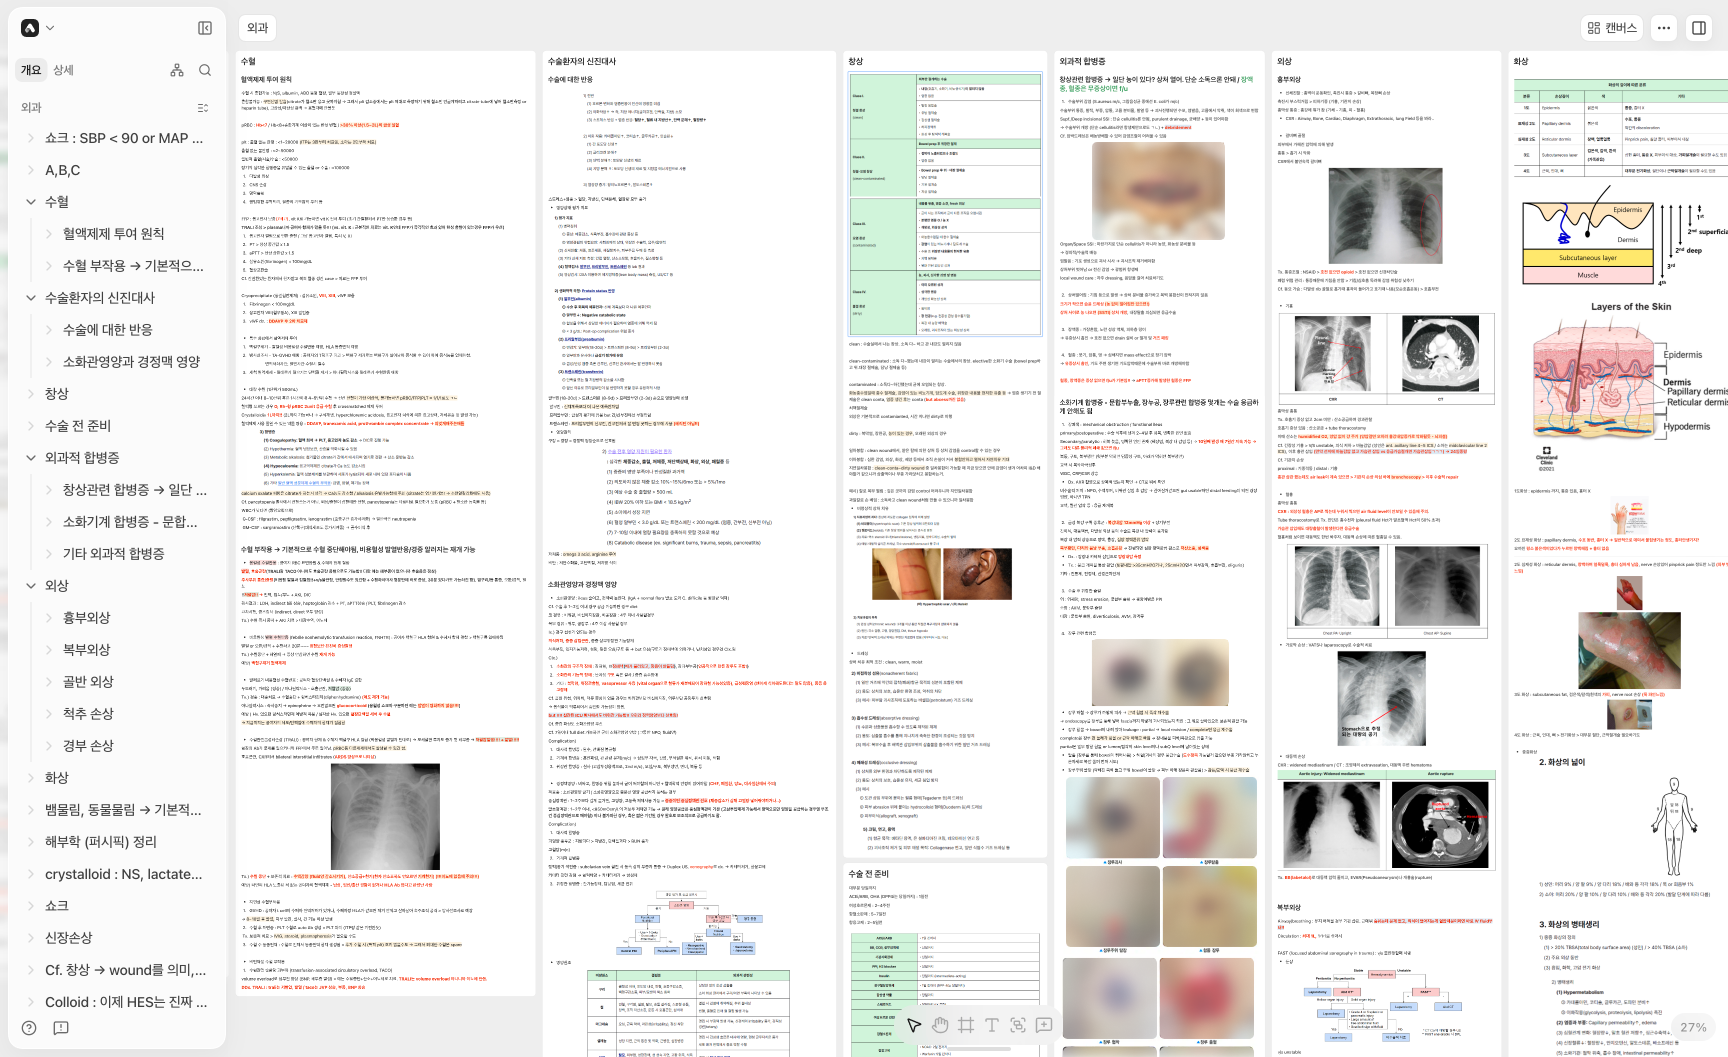1728x1057 pixels.
Task: Open the feedback message icon
Action: [x=61, y=1028]
